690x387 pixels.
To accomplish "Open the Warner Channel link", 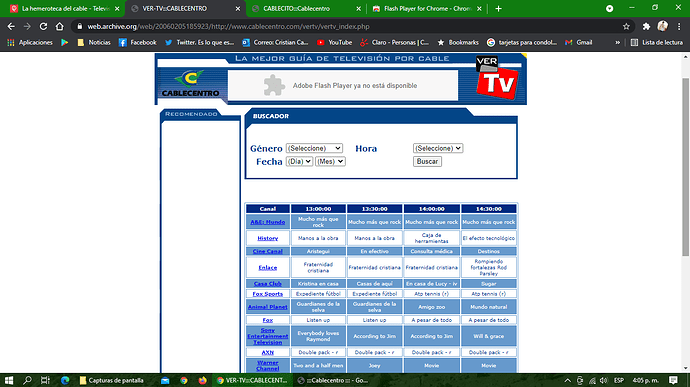I will coord(268,365).
